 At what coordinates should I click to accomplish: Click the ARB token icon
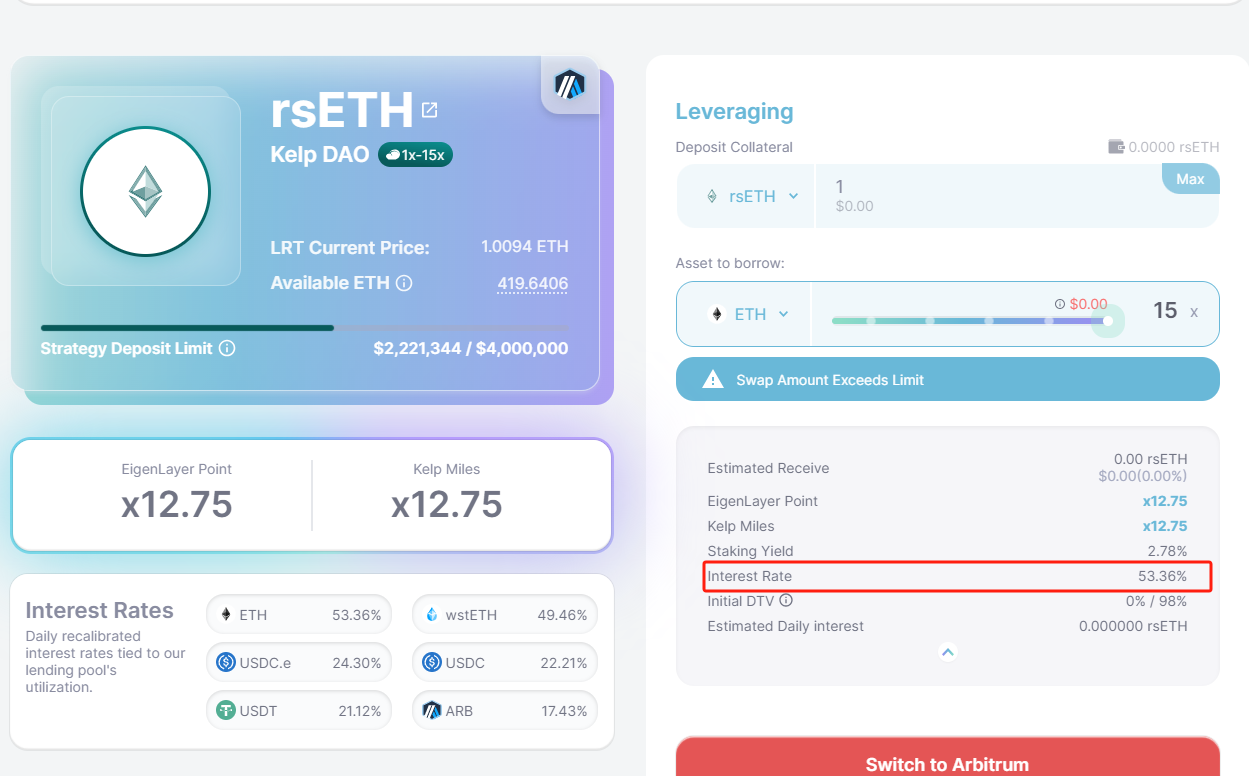[432, 711]
